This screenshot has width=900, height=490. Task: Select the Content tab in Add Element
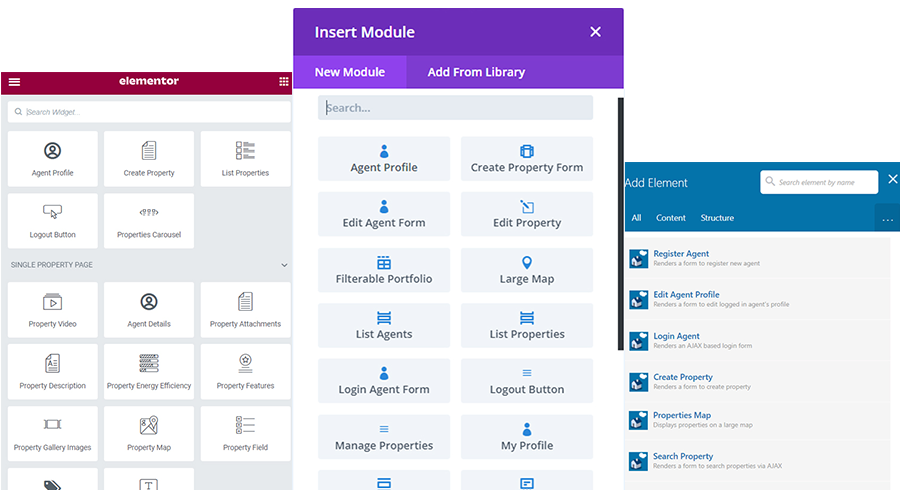(x=670, y=218)
